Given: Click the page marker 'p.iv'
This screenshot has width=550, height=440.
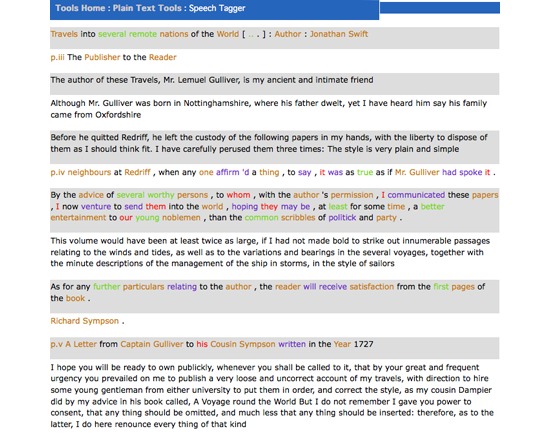Looking at the screenshot, I should click(x=58, y=172).
